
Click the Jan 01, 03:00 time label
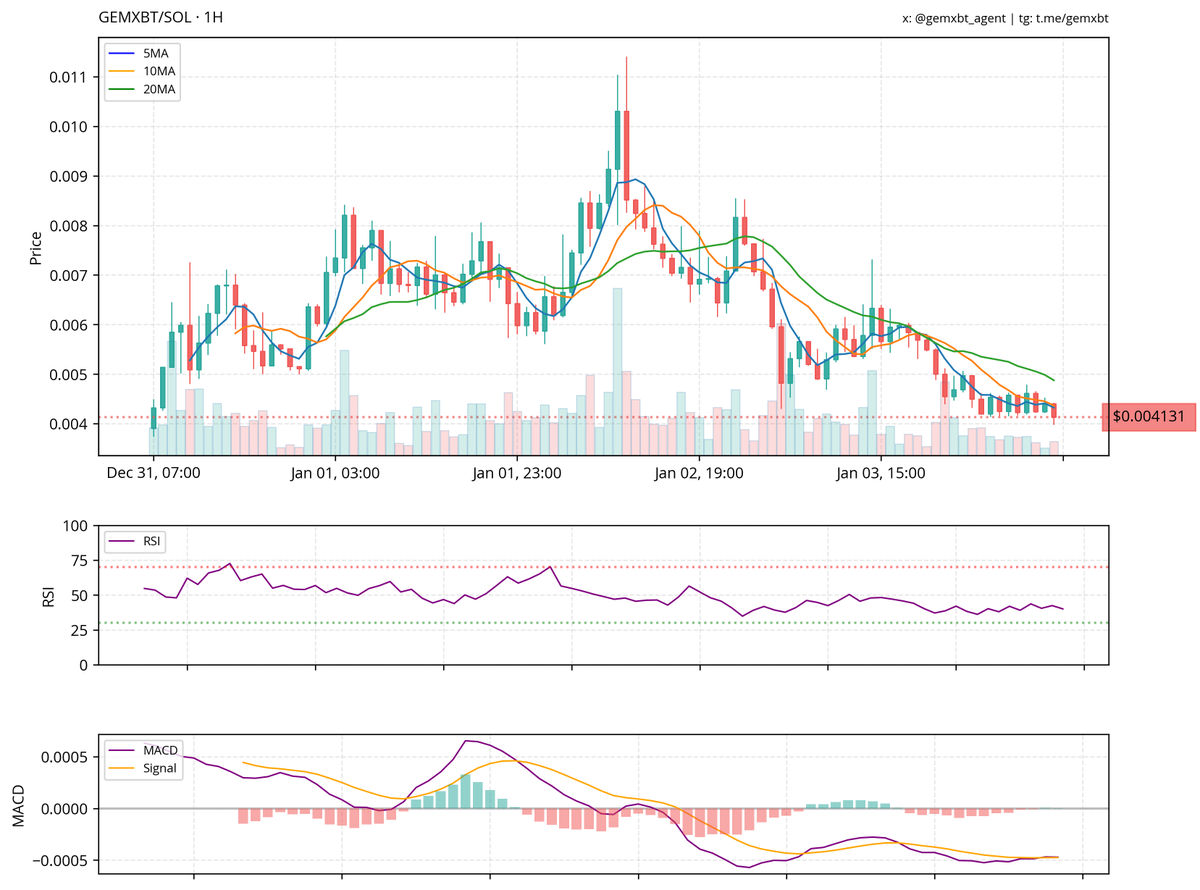coord(335,473)
